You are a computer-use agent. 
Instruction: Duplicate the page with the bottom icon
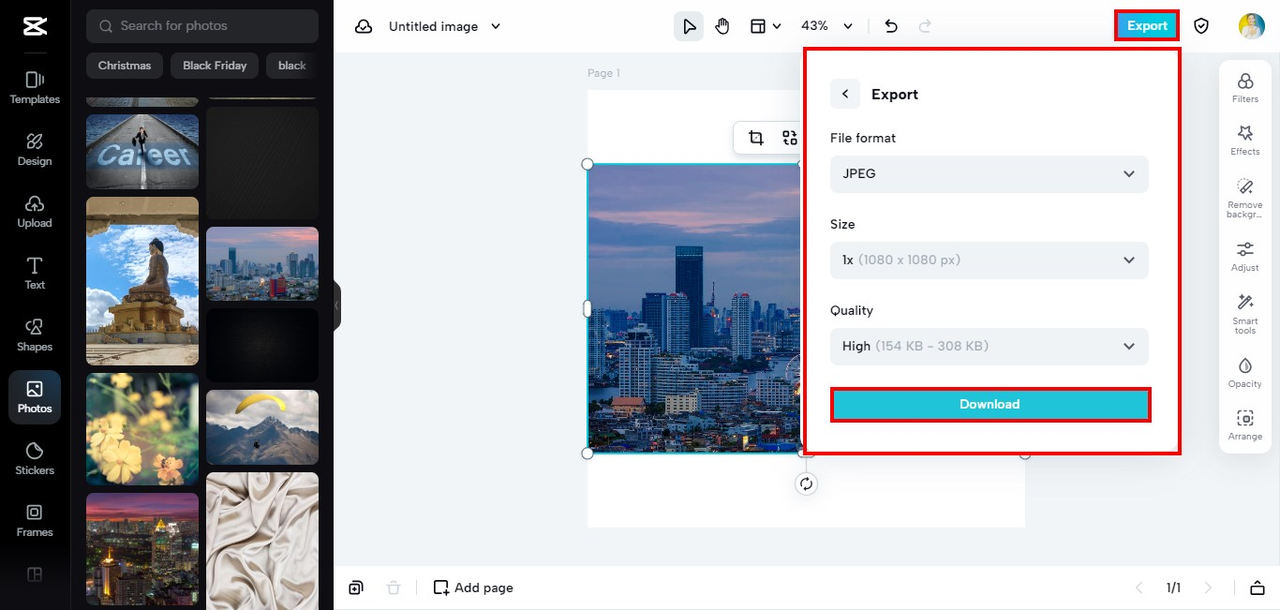[x=356, y=588]
